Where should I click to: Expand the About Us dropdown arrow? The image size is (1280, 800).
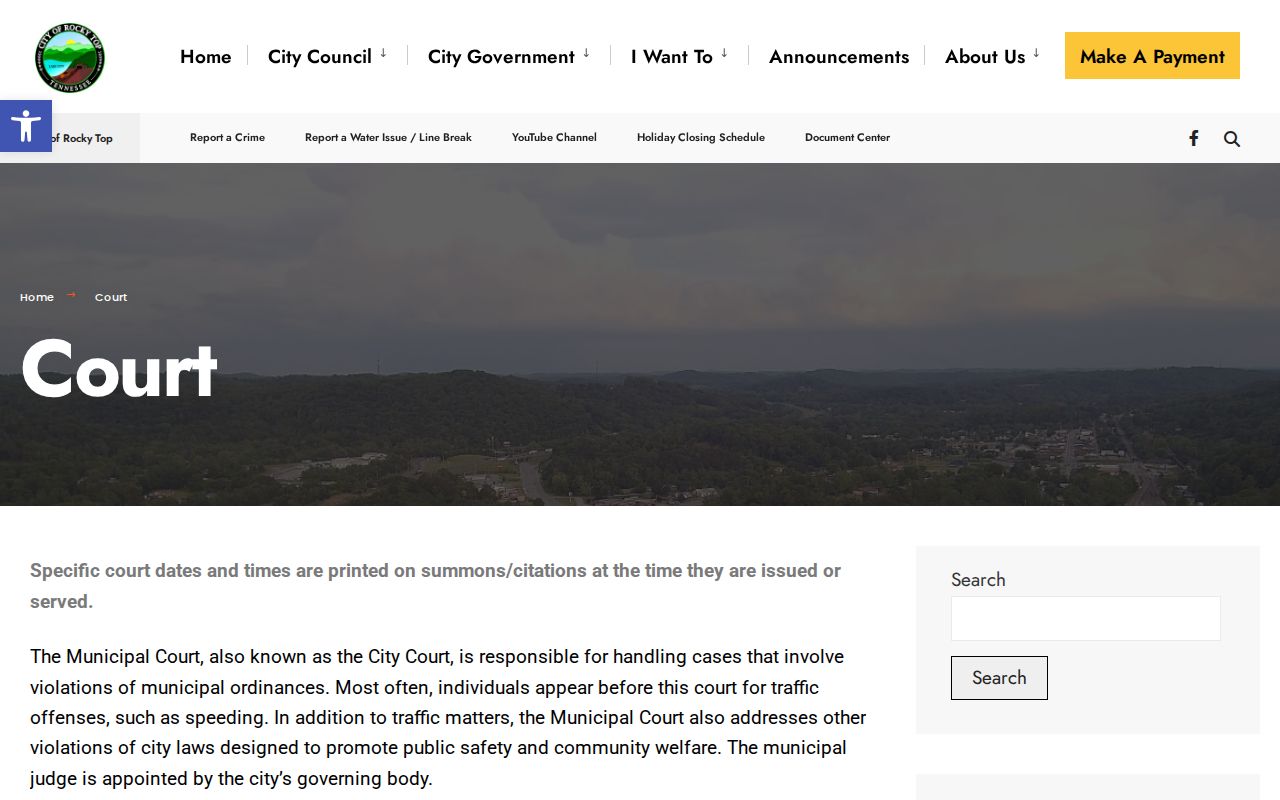tap(1036, 54)
